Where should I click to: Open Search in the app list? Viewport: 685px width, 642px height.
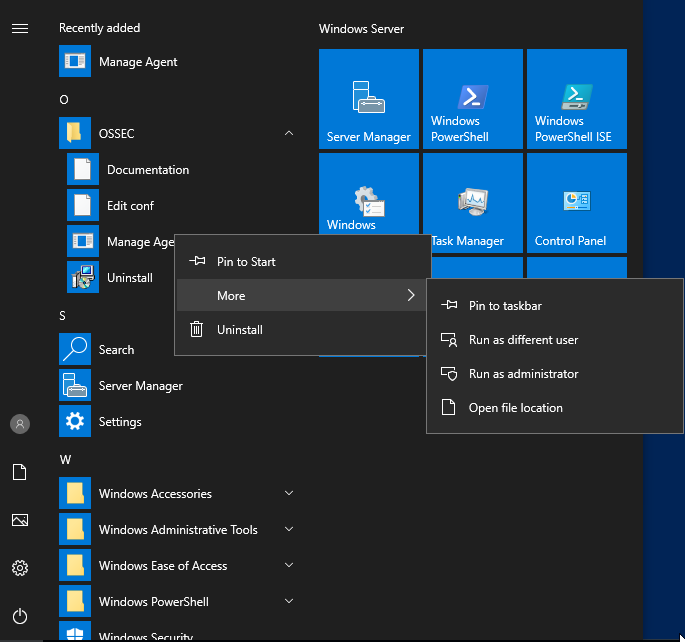pyautogui.click(x=116, y=350)
